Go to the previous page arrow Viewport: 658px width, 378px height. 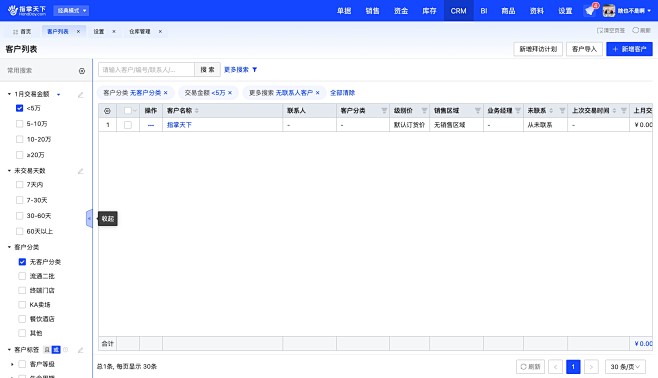click(x=555, y=367)
